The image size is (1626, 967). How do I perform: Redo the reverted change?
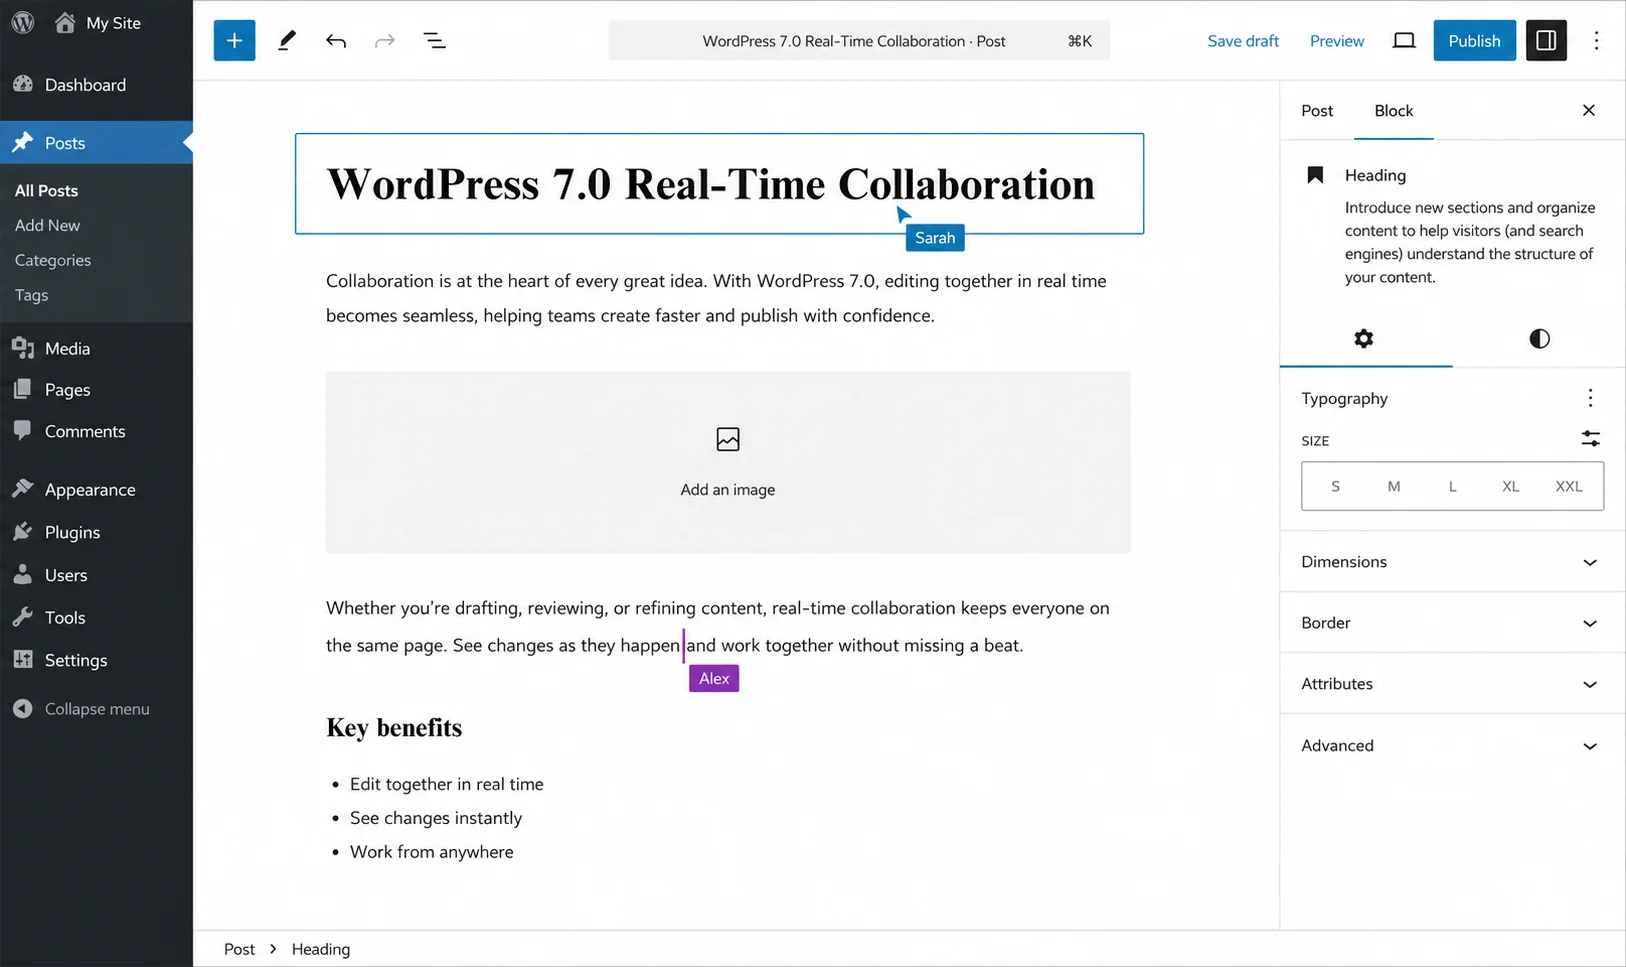point(385,41)
